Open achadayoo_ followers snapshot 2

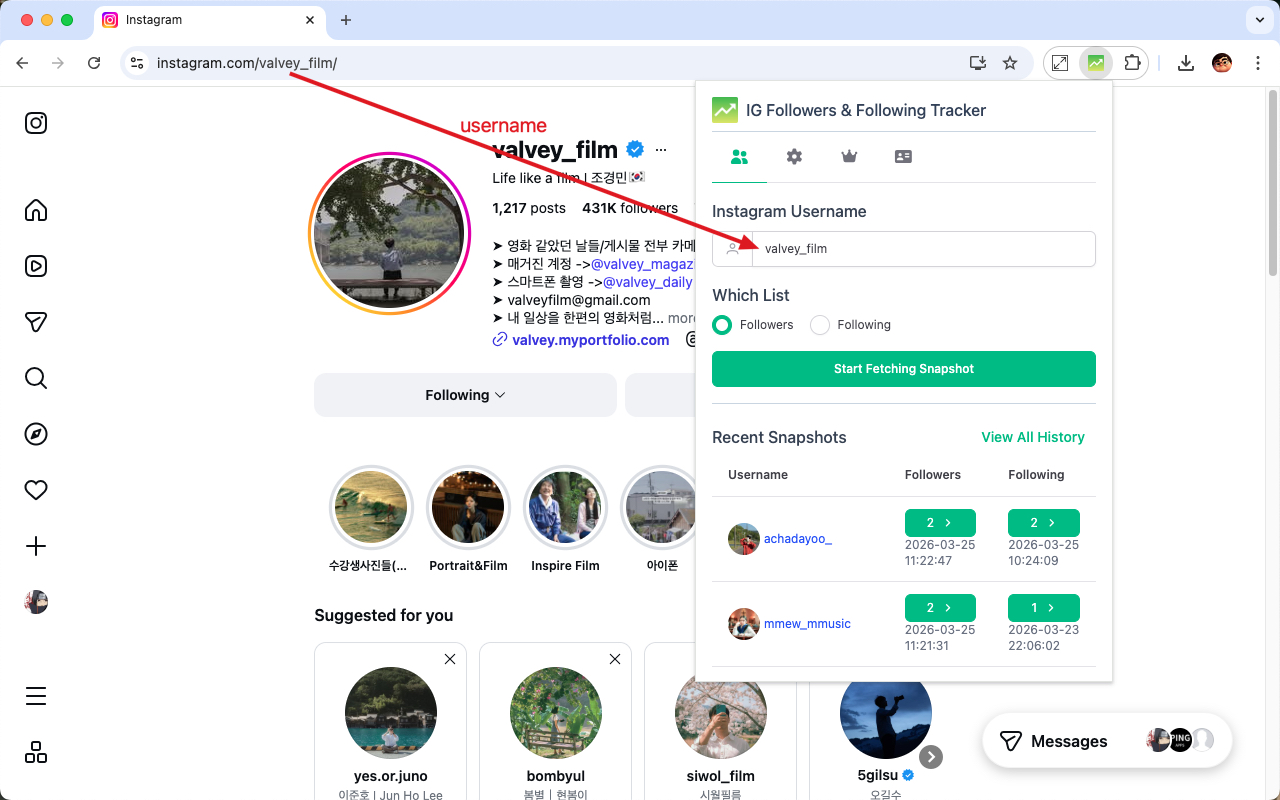(x=940, y=523)
